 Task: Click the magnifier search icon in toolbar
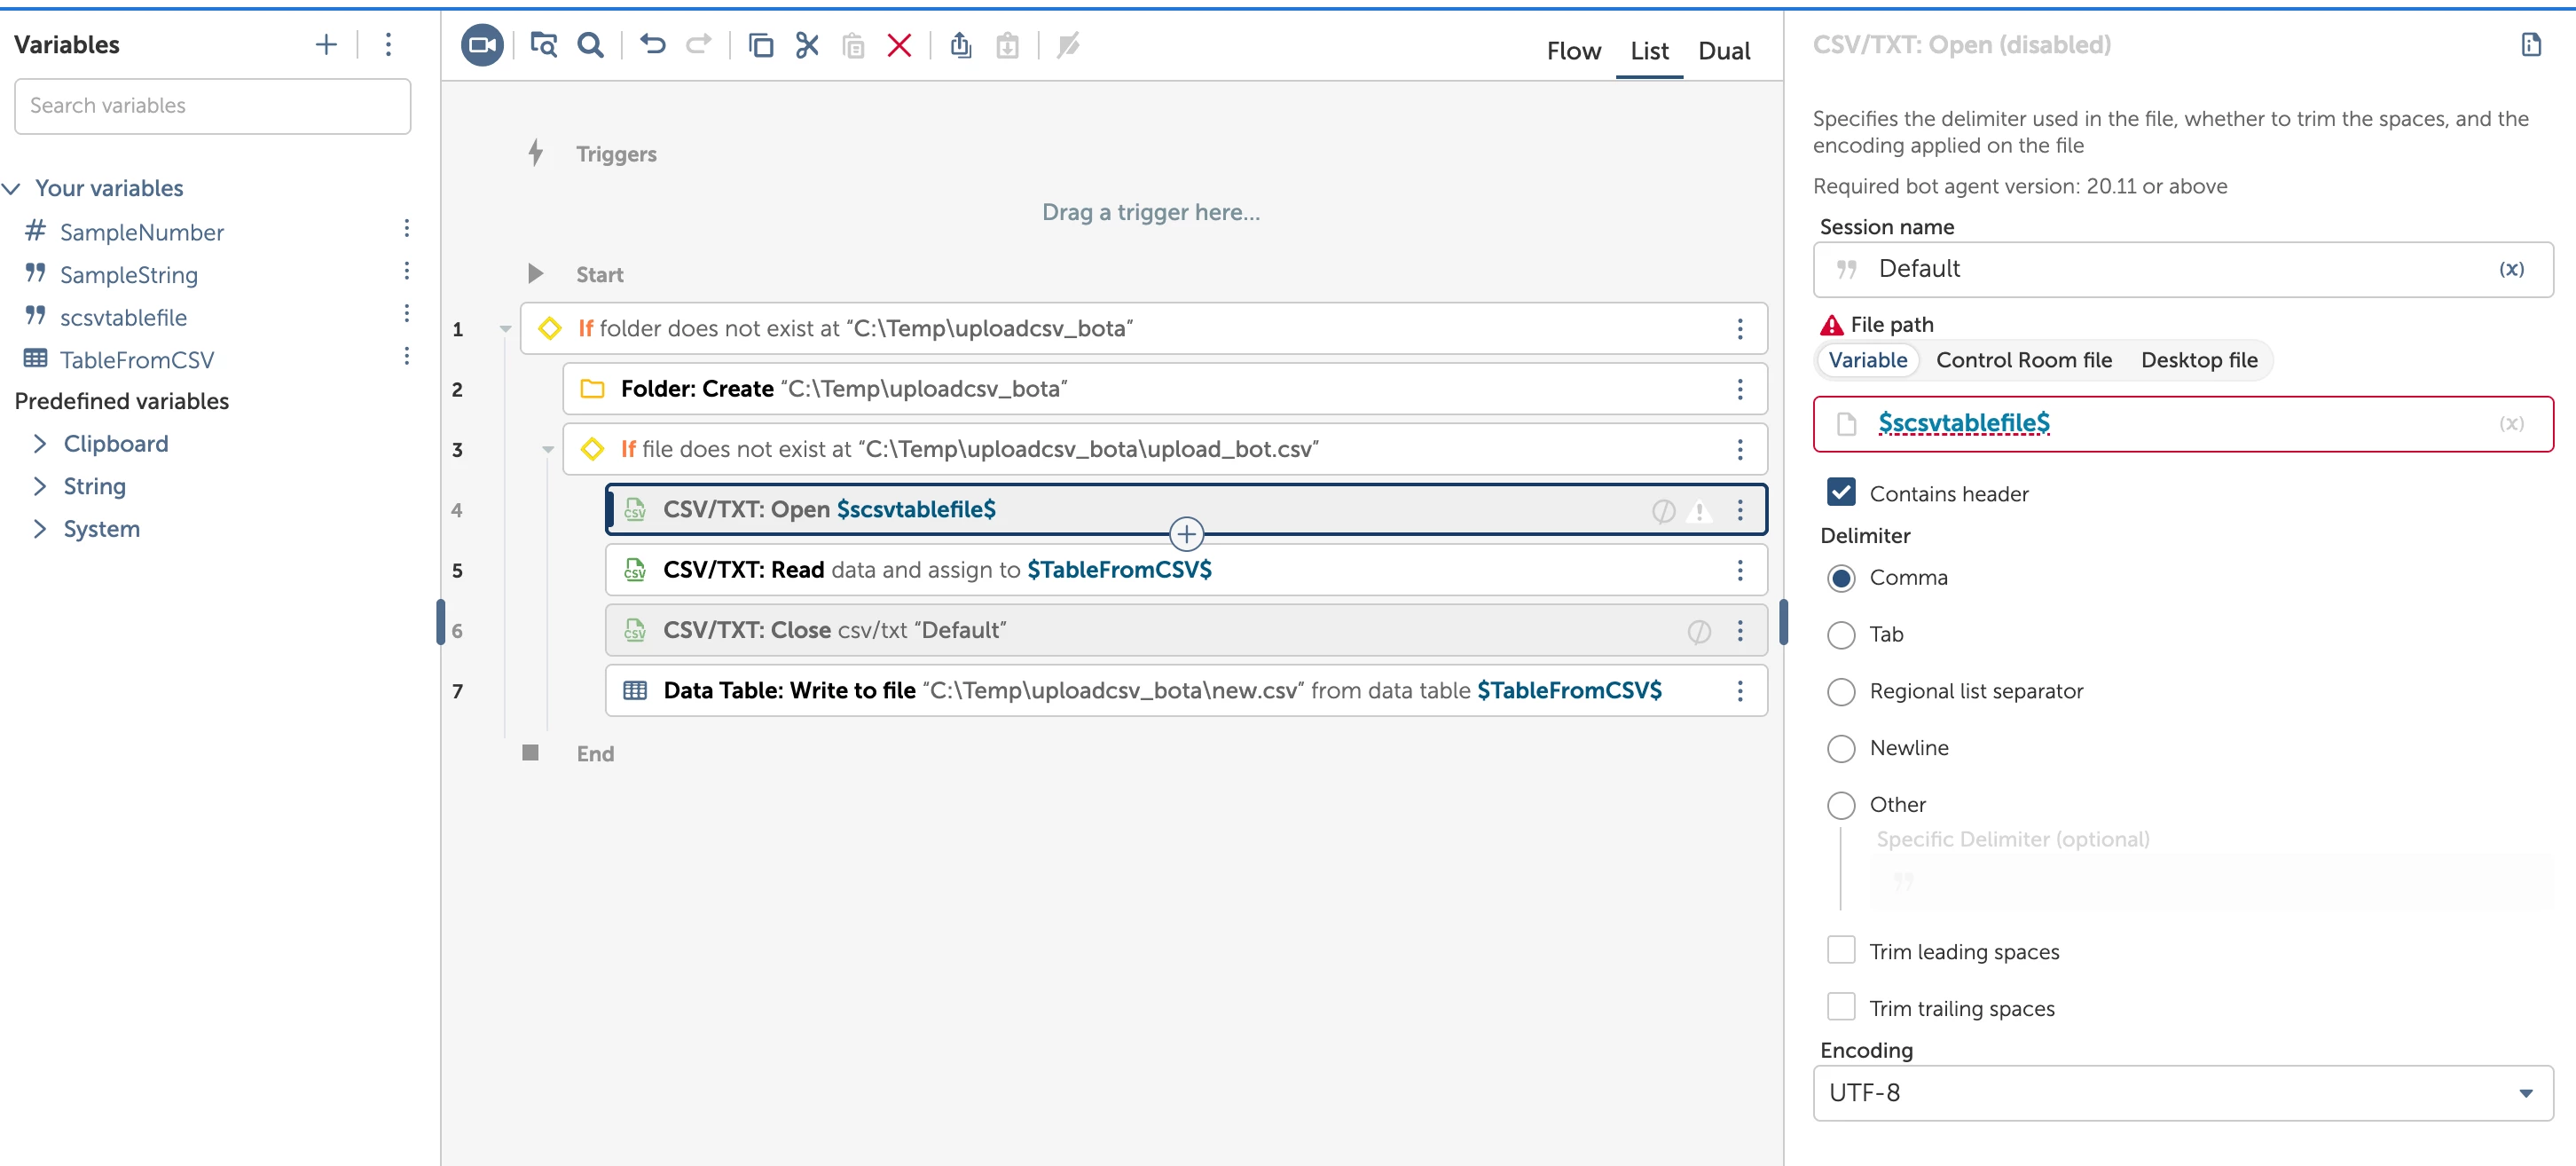point(590,45)
